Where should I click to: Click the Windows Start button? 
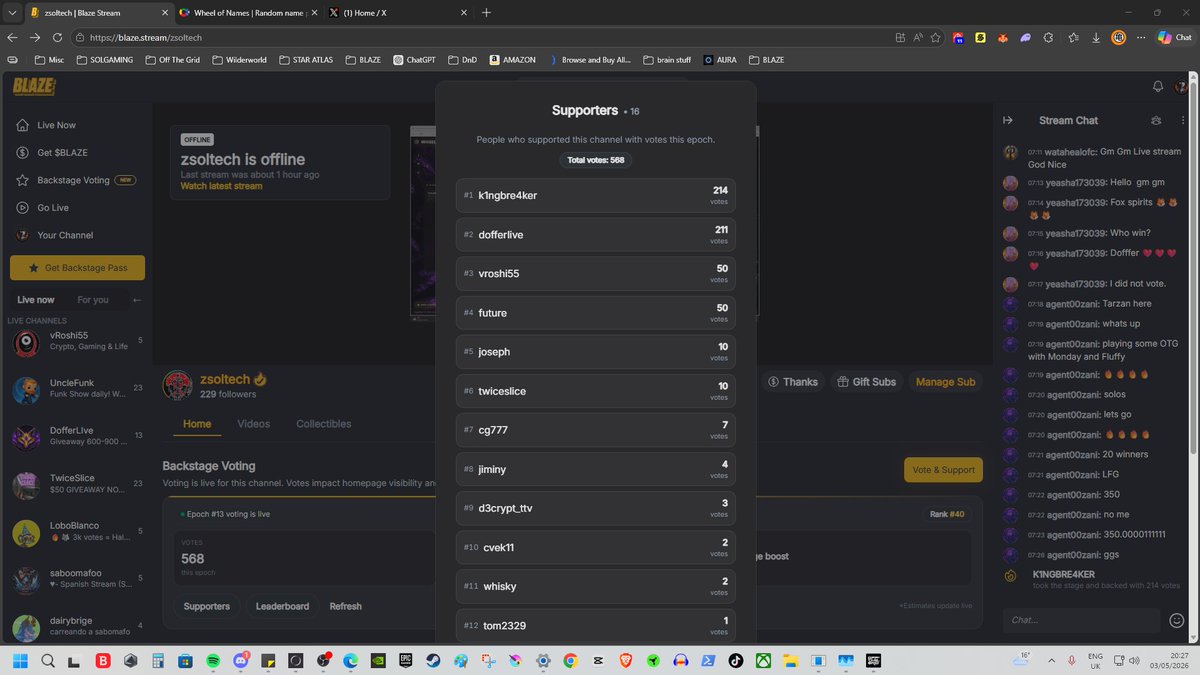coord(20,661)
